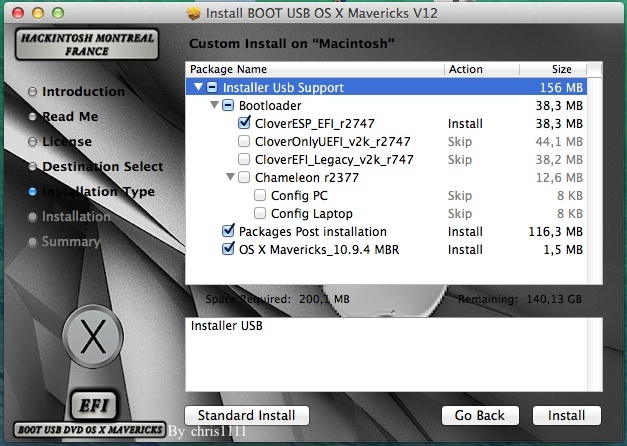Click the Boot USB DVD OS X Mavericks badge

(90, 430)
